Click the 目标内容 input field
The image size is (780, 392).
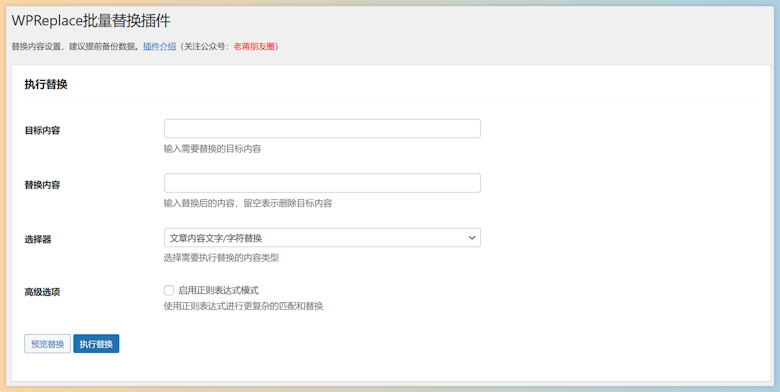[x=322, y=128]
